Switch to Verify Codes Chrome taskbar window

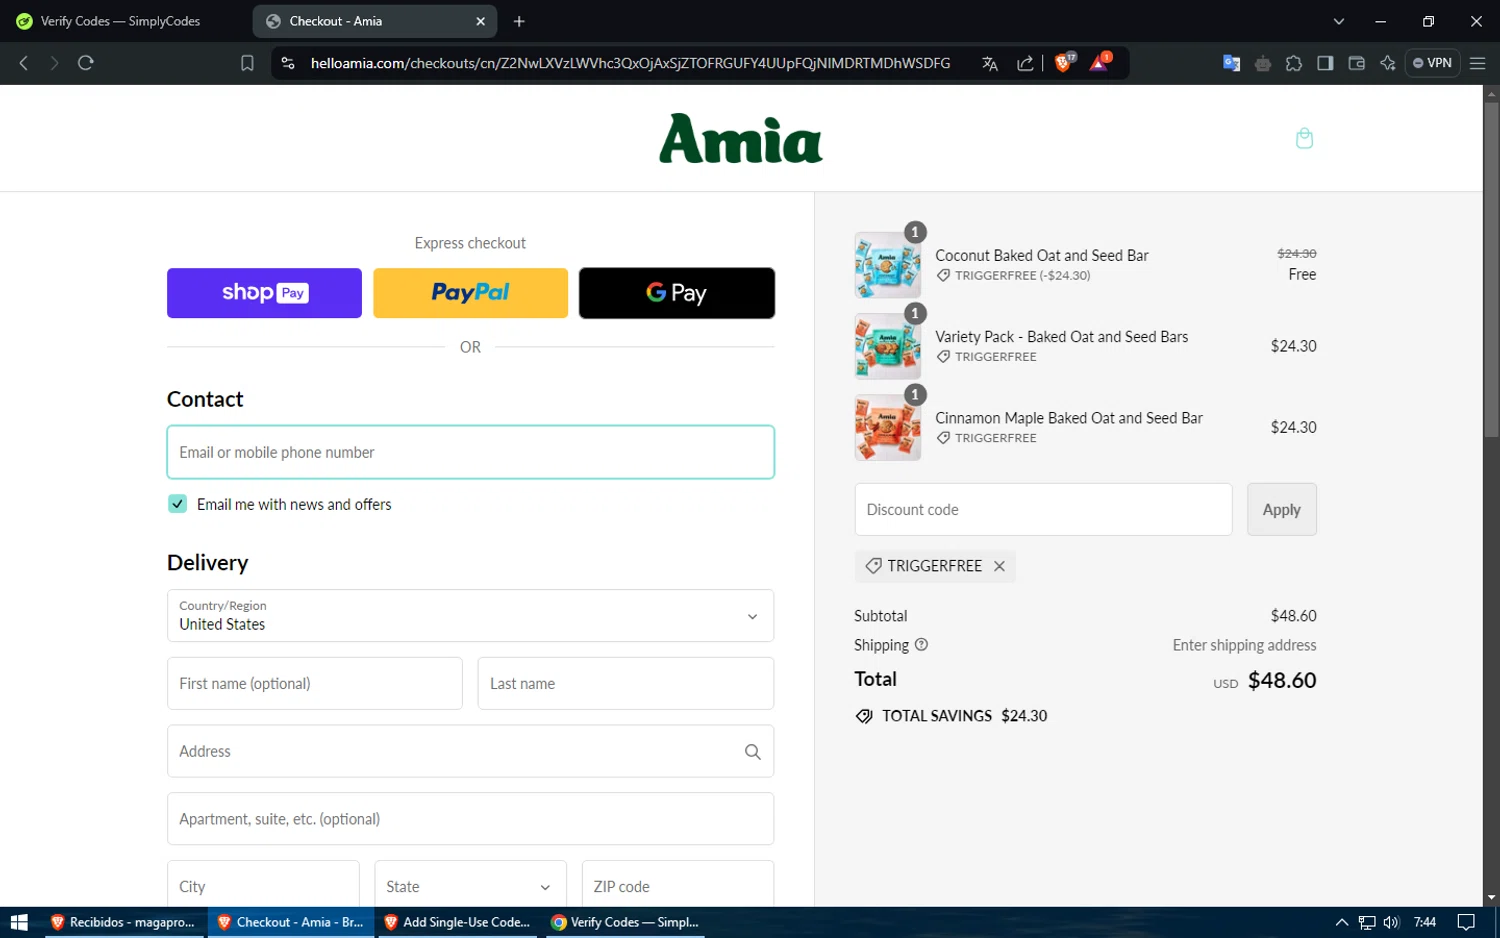pos(625,922)
